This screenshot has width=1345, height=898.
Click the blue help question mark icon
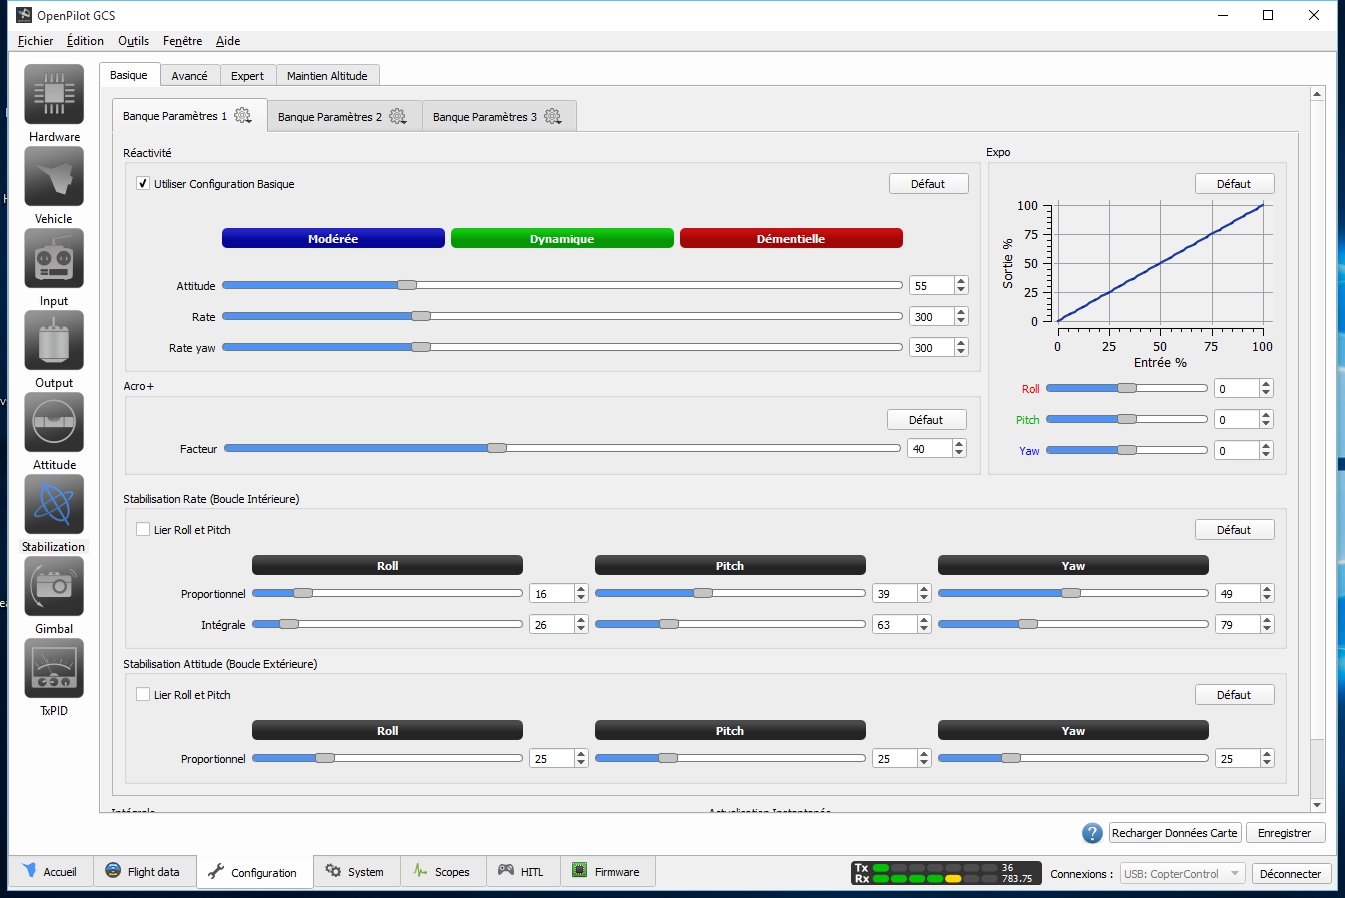[1092, 833]
